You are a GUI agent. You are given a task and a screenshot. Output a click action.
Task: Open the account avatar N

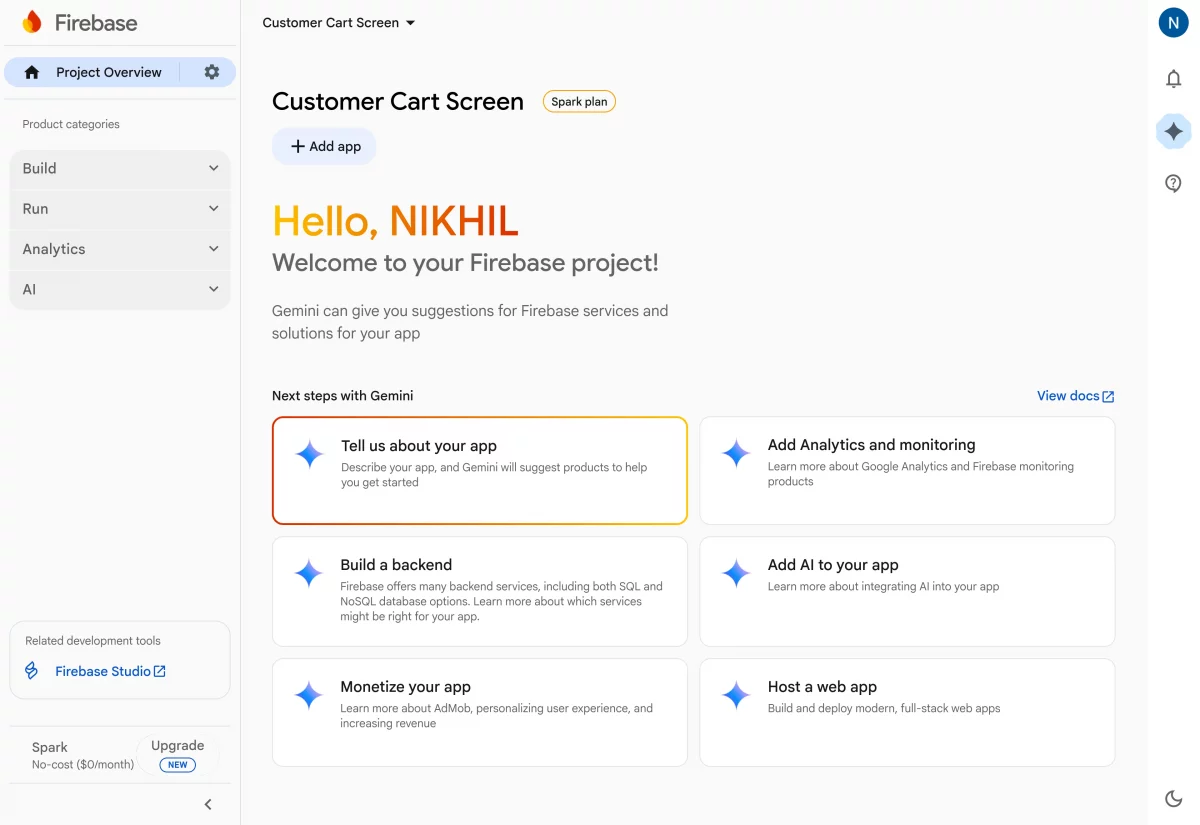click(x=1173, y=22)
